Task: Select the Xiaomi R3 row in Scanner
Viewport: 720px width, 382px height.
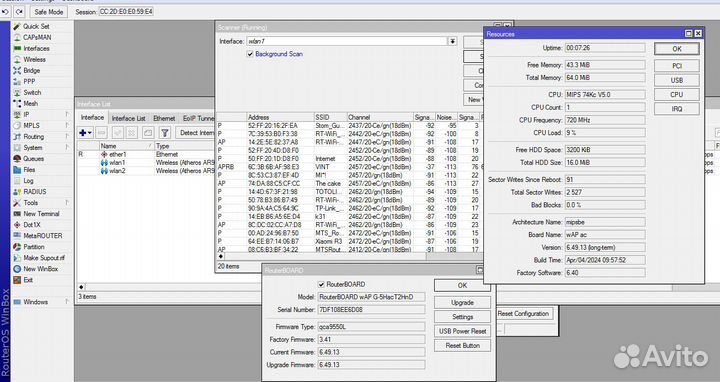Action: coord(349,242)
